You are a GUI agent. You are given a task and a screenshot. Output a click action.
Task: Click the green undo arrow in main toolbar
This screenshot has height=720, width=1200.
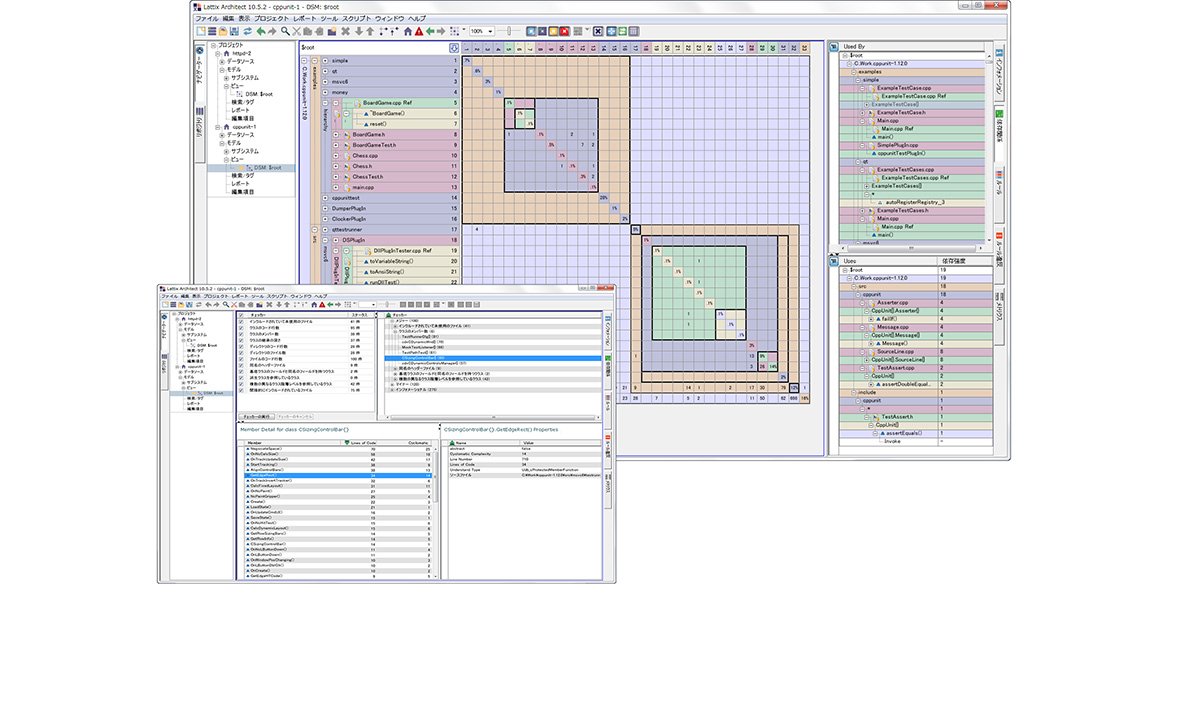[260, 31]
